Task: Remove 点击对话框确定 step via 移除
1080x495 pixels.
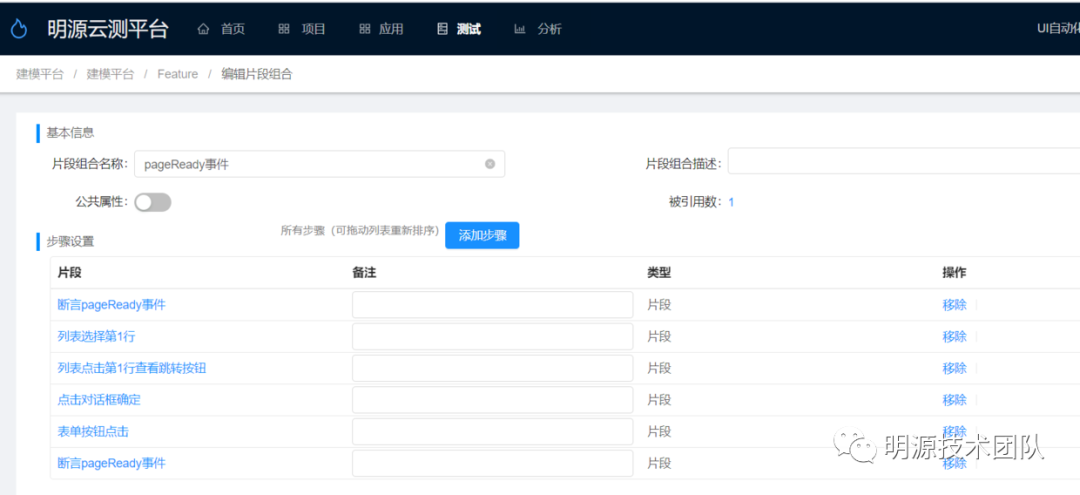Action: (955, 400)
